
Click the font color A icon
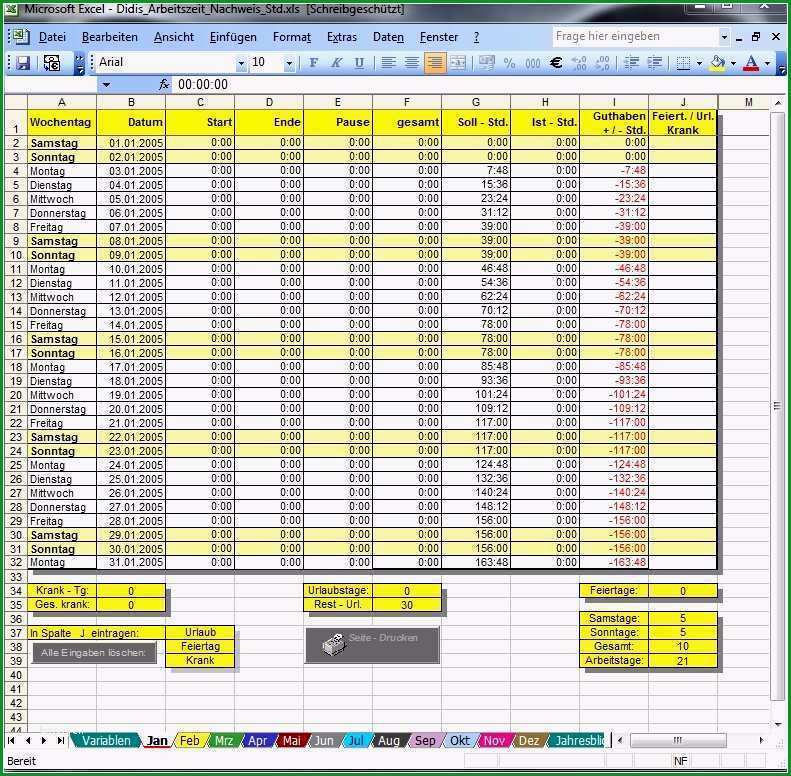751,63
